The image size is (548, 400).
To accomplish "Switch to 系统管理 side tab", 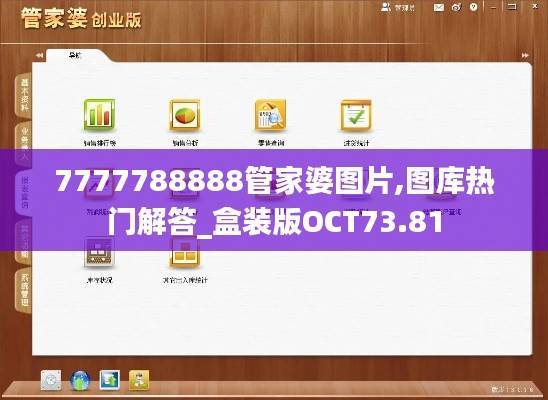I will pos(24,290).
